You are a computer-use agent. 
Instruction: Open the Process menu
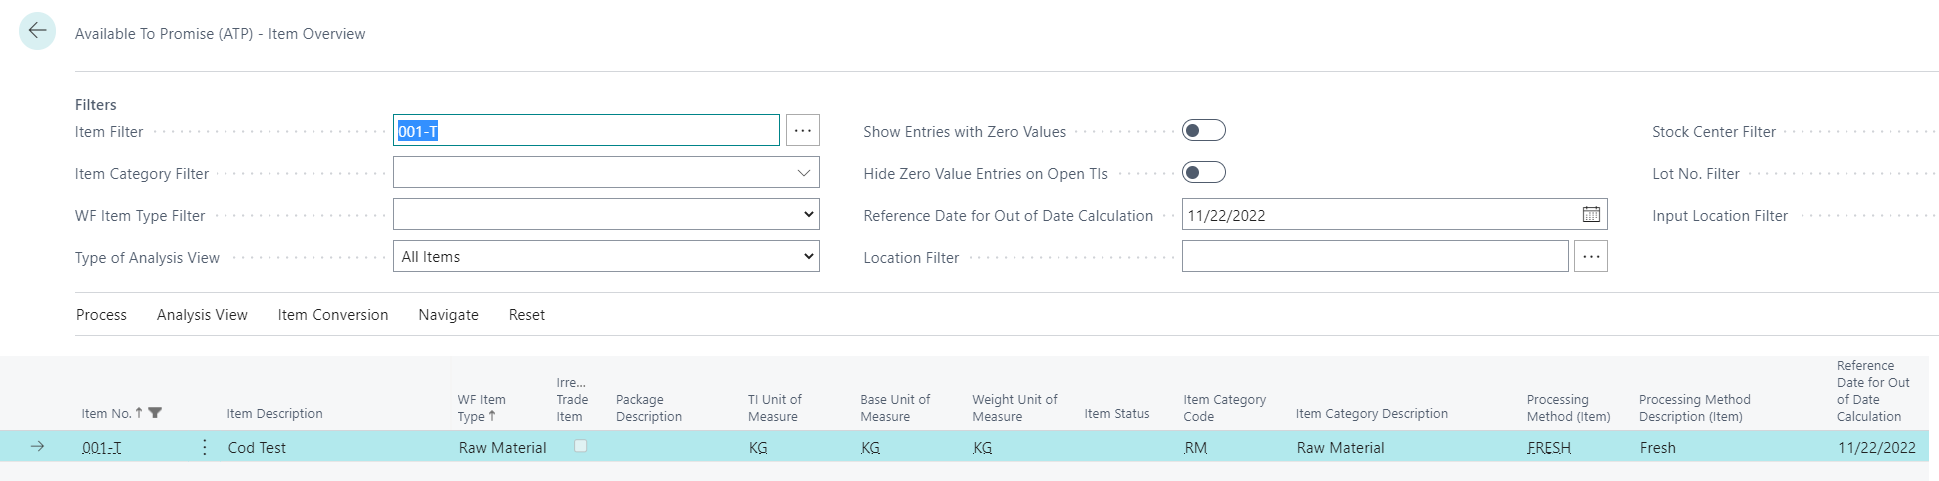pyautogui.click(x=101, y=315)
